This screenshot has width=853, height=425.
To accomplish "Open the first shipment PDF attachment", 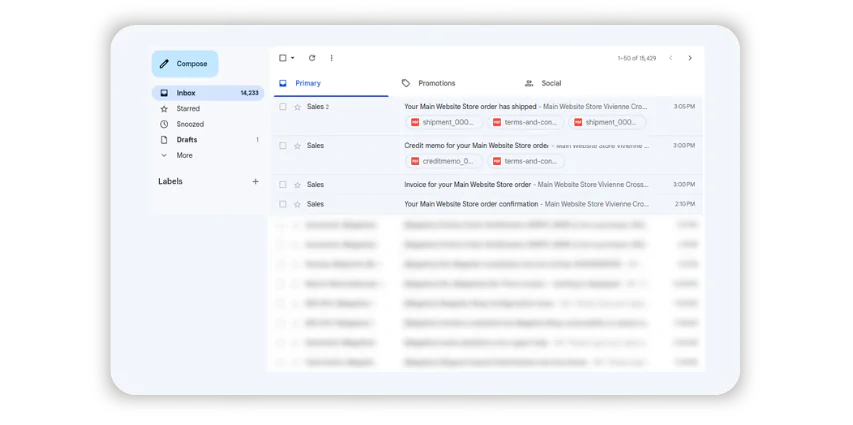I will pyautogui.click(x=444, y=122).
